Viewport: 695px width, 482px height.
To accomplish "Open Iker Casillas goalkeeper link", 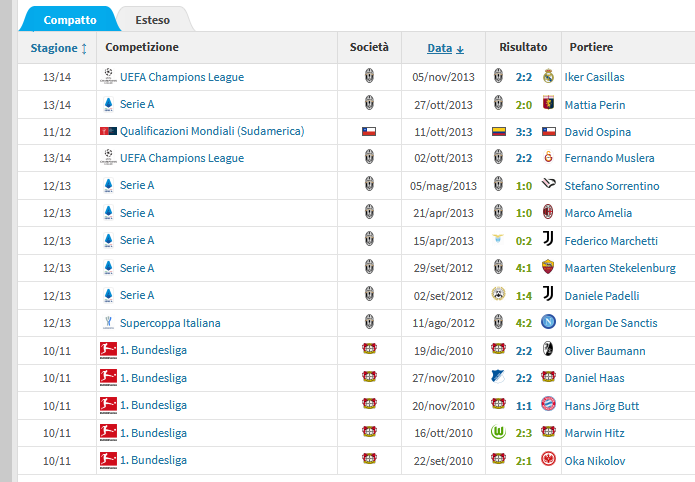I will (594, 77).
